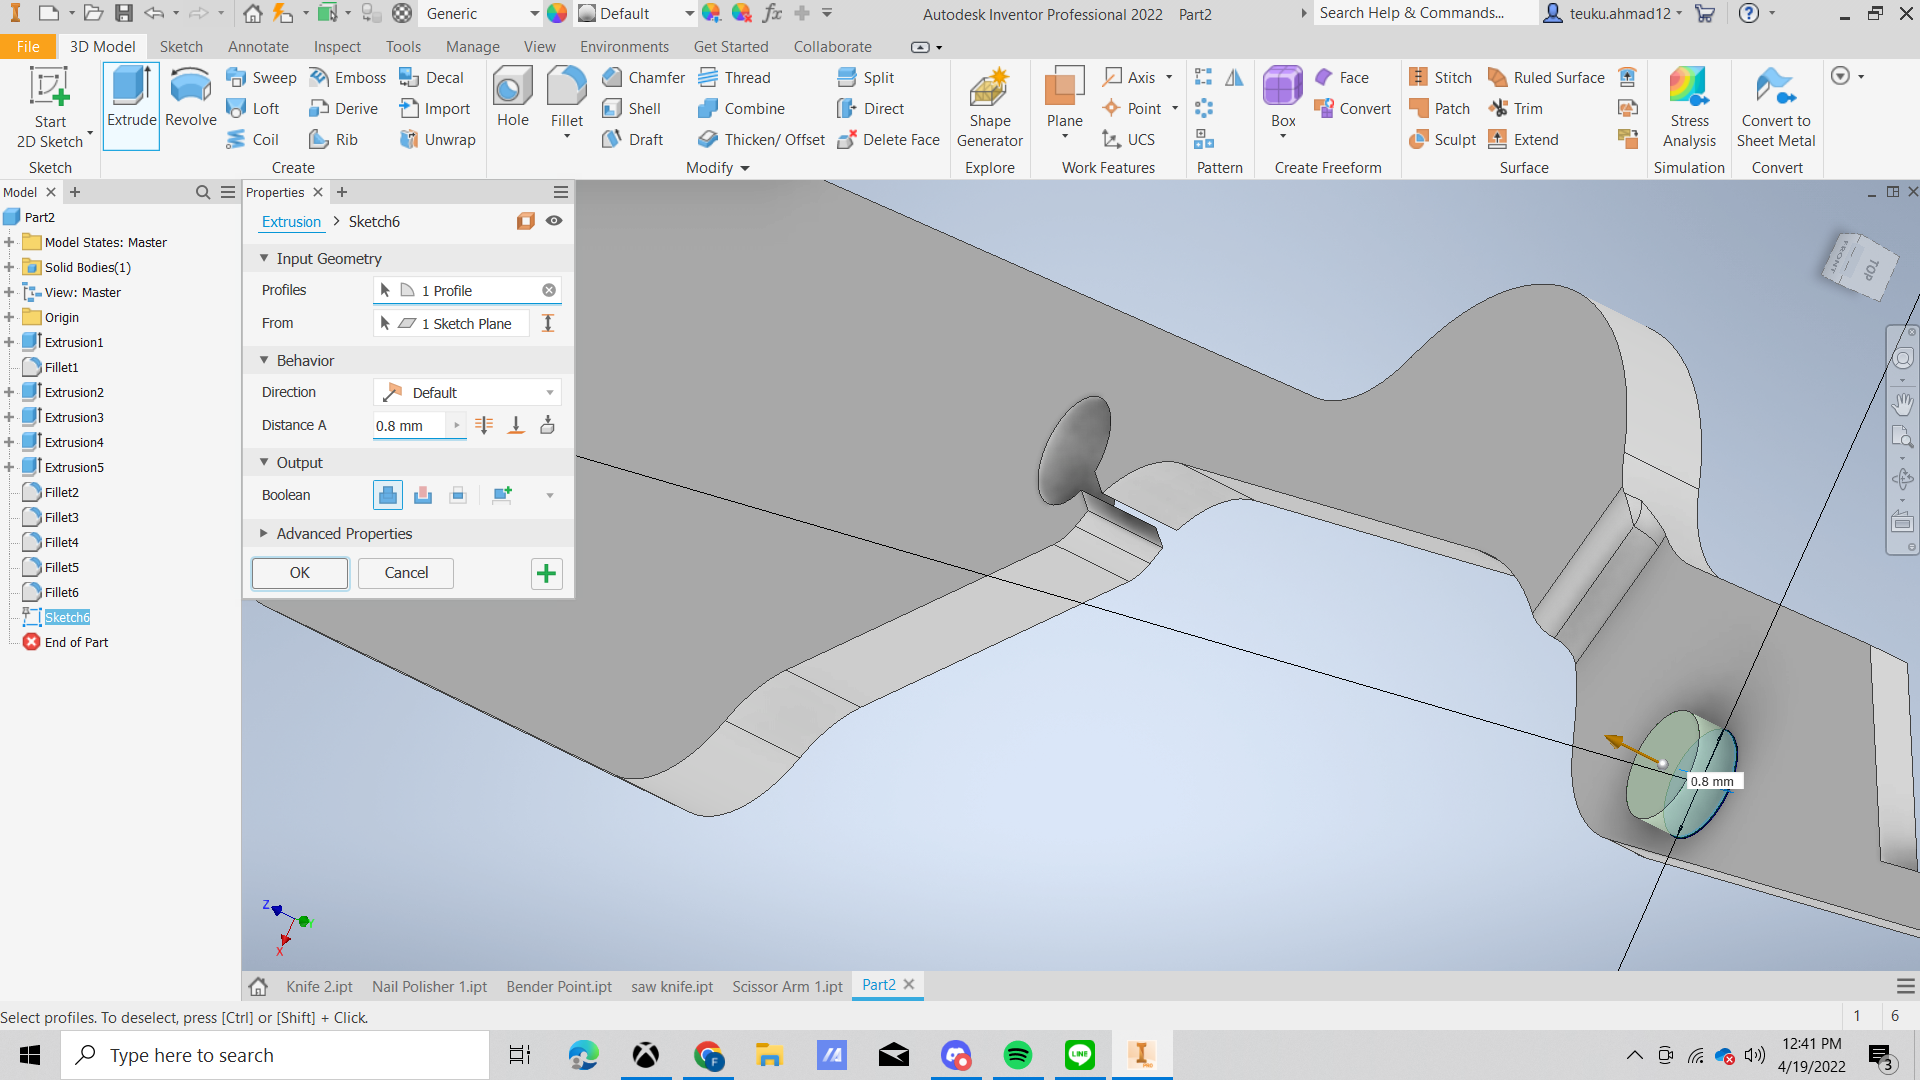Switch to the Knife 2.ipt document tab
Screen dimensions: 1920x1080
coord(319,987)
